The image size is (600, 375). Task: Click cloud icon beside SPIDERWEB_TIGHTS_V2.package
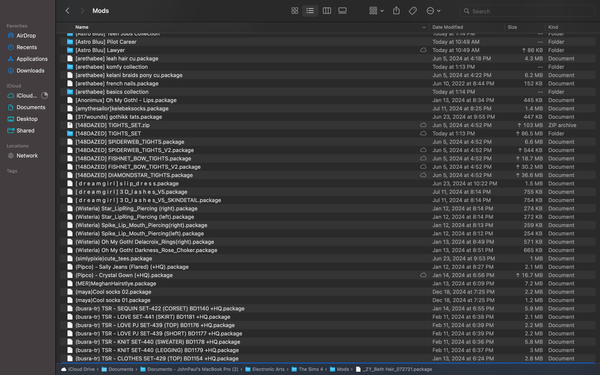tap(423, 150)
